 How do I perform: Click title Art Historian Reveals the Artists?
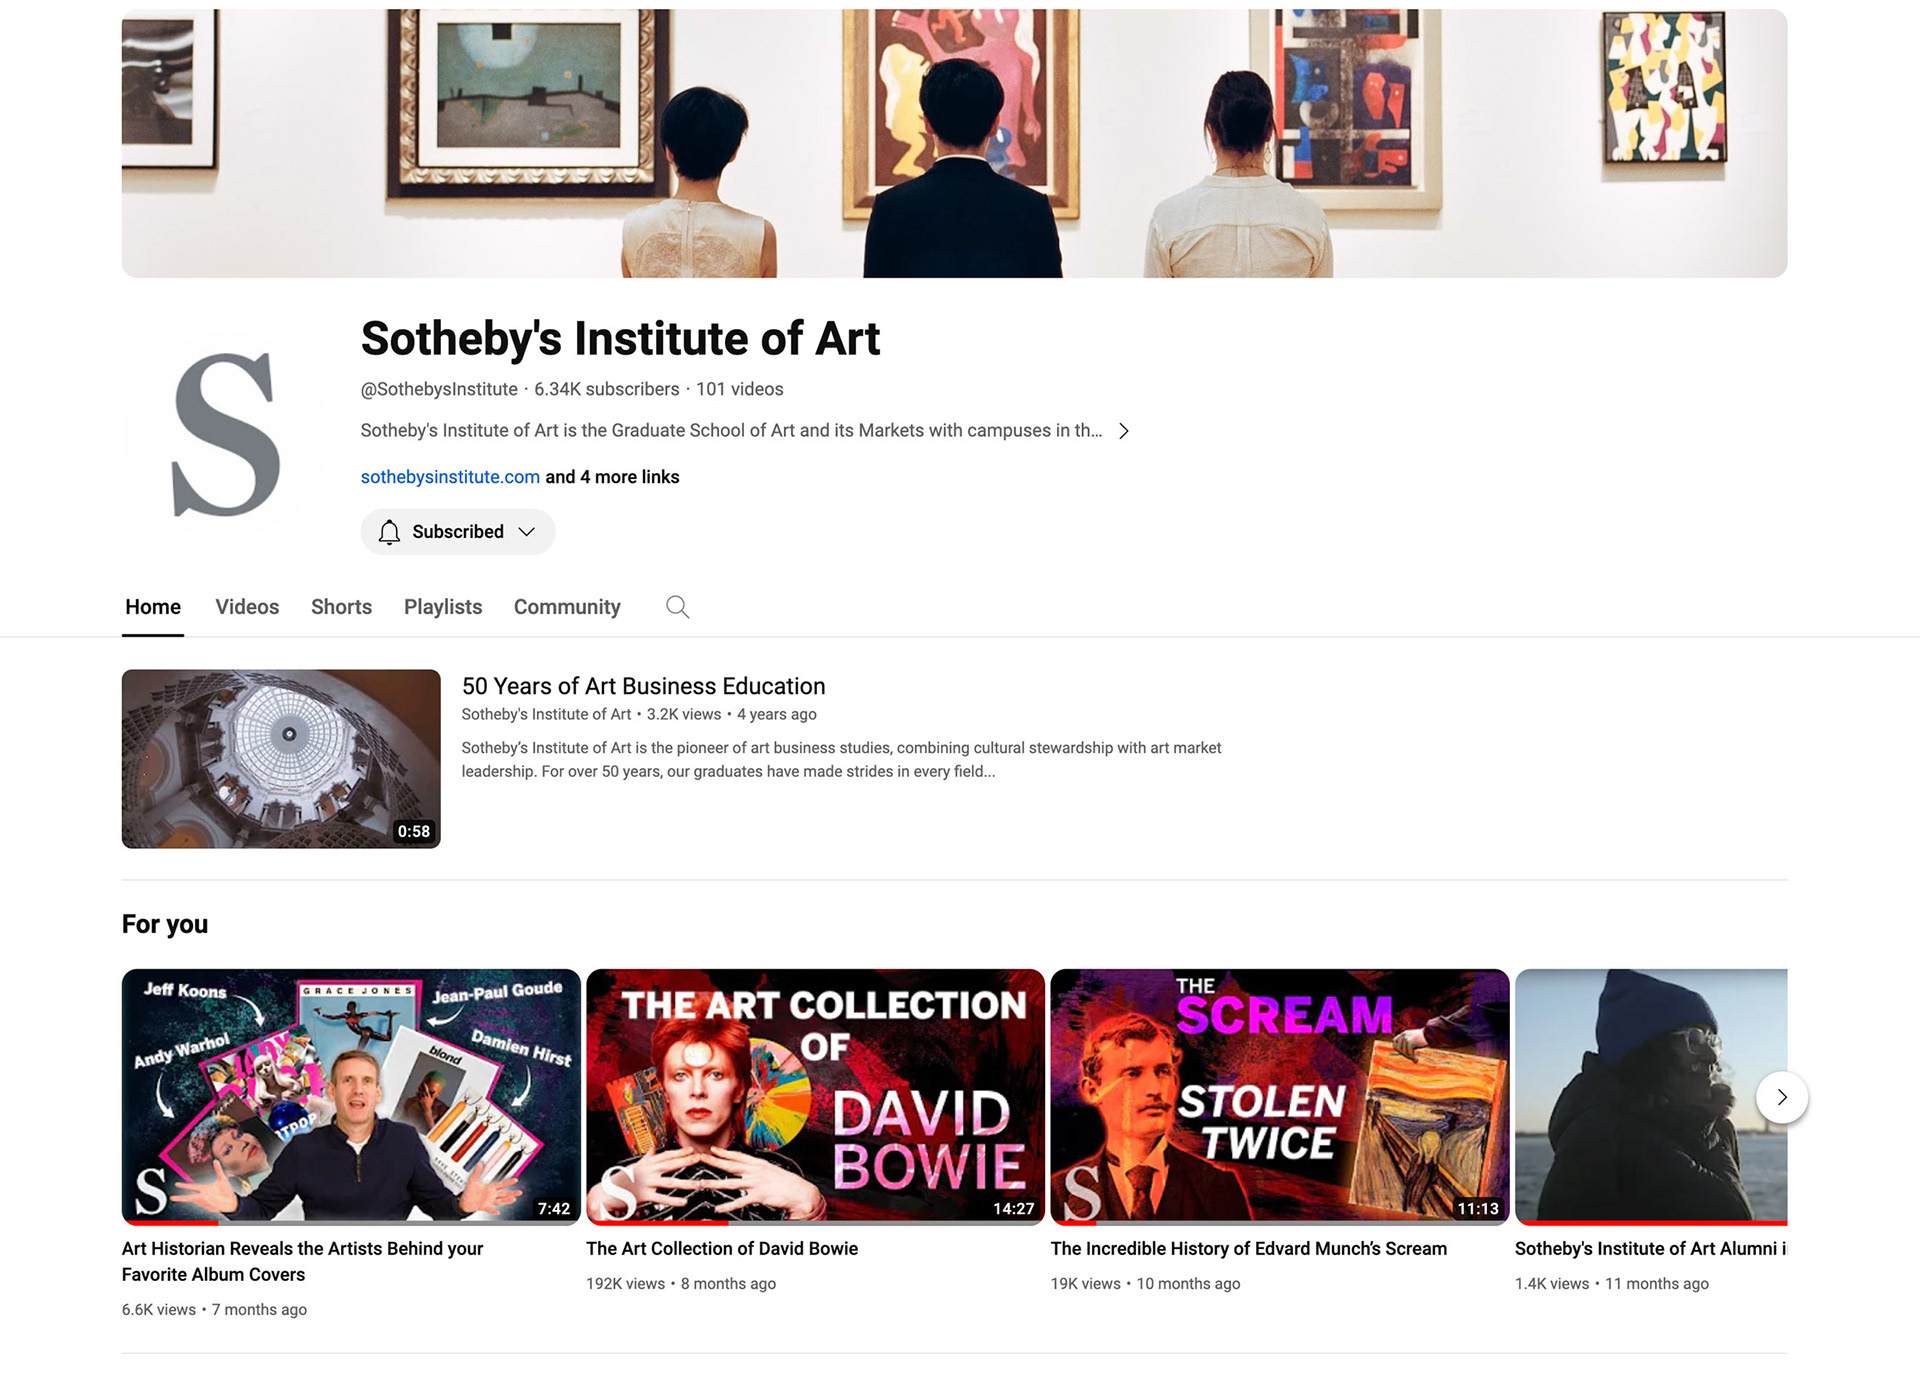pos(302,1261)
